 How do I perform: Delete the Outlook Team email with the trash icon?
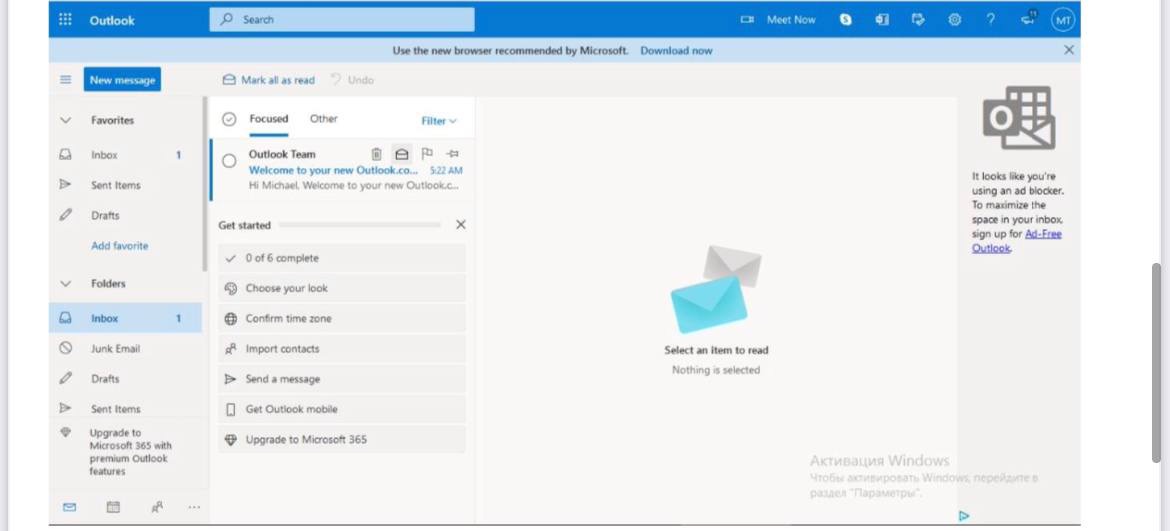tap(377, 154)
